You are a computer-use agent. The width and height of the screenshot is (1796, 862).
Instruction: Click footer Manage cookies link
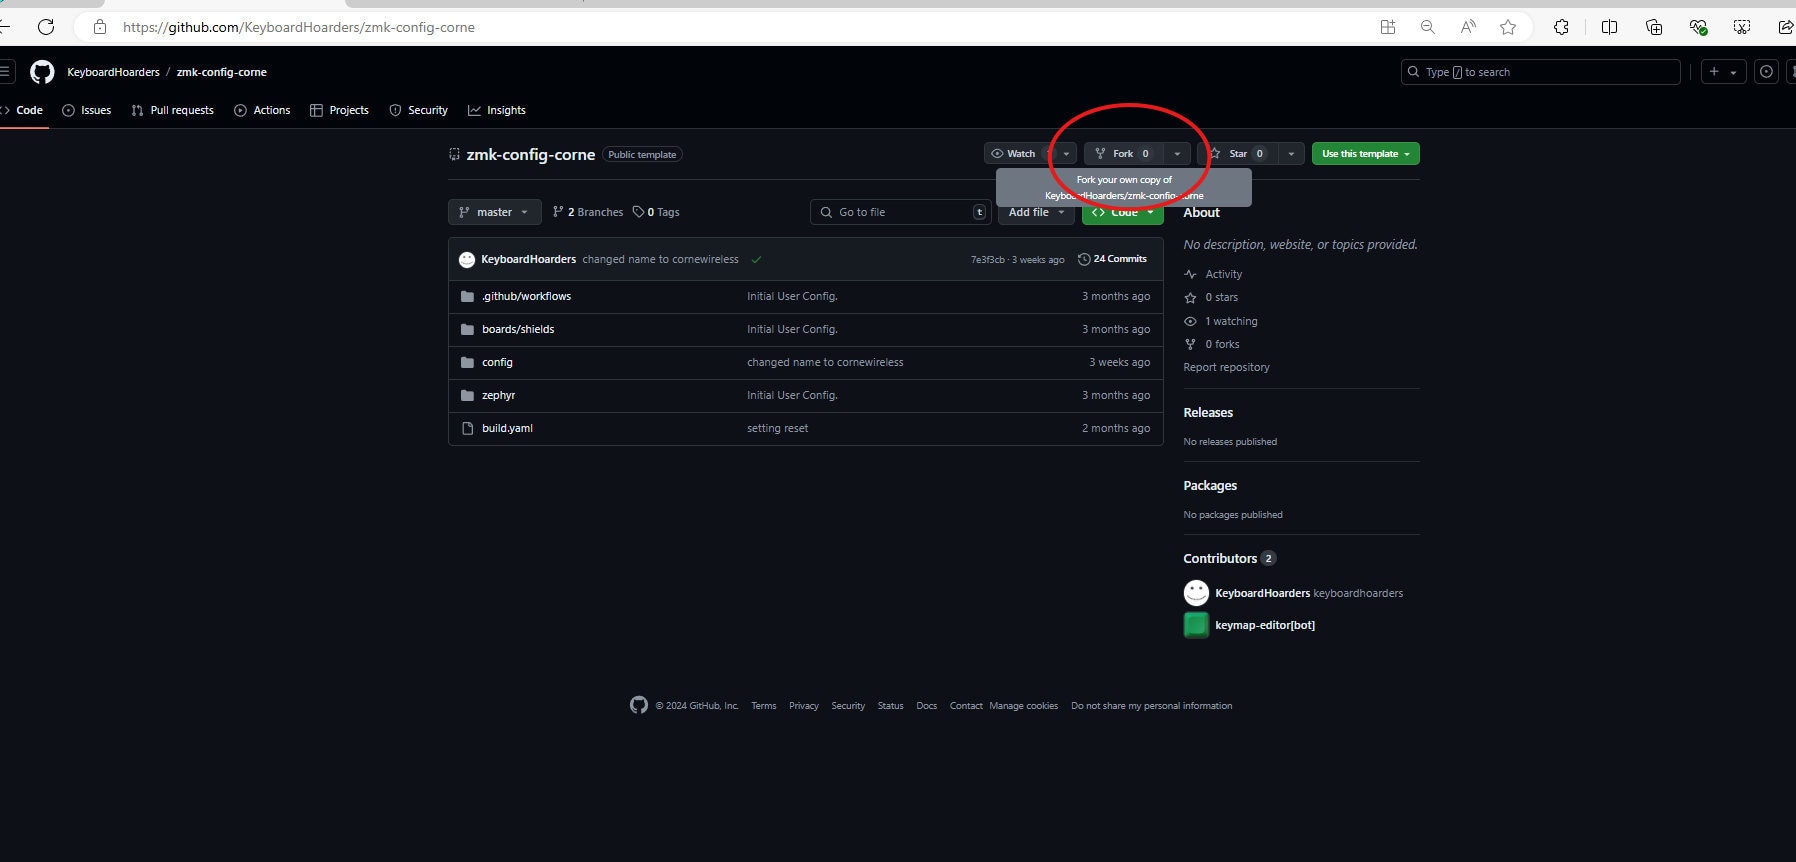click(1024, 706)
